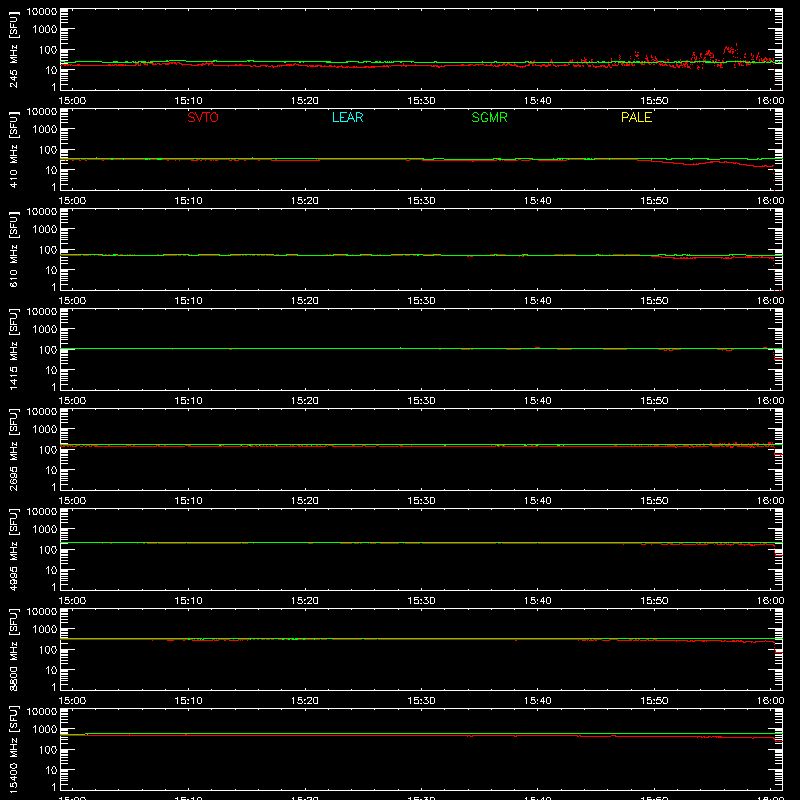Click the 15:20 tick label under the 4995 MHz plot

pos(305,601)
